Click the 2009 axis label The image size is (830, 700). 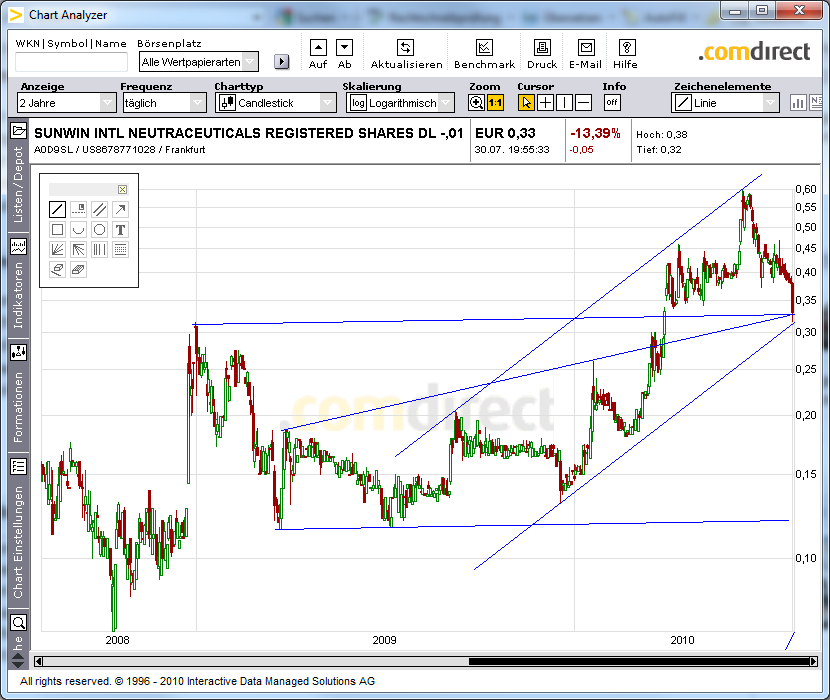point(384,640)
